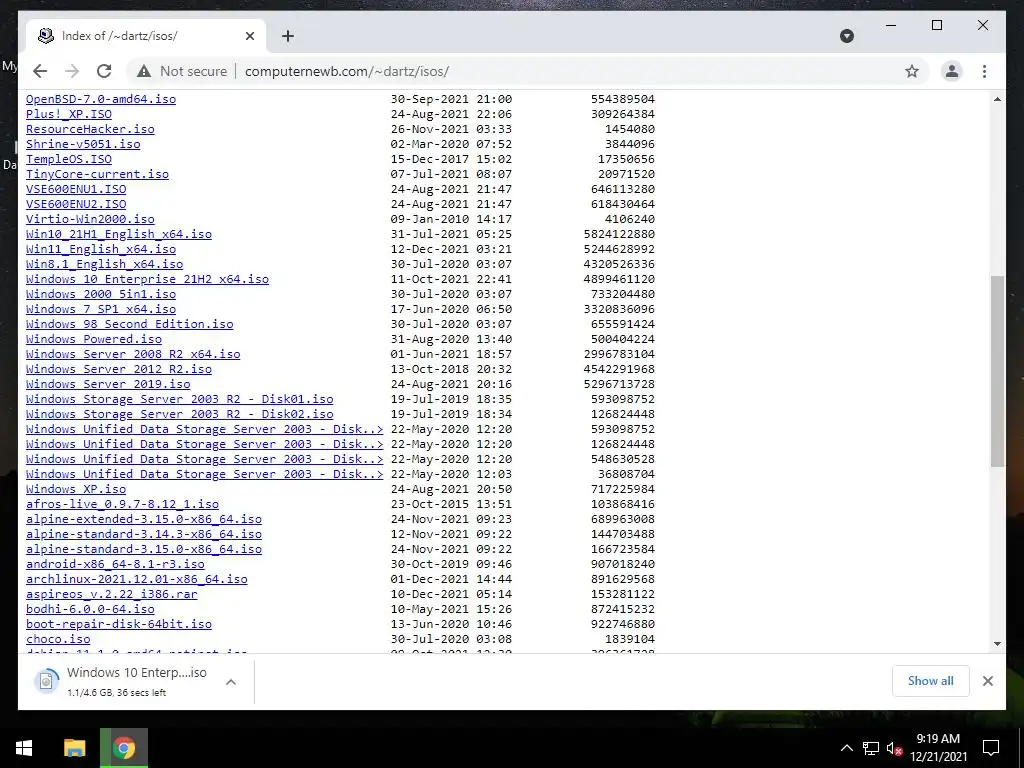1024x768 pixels.
Task: Click Windows_Powered.iso link
Action: pos(93,340)
